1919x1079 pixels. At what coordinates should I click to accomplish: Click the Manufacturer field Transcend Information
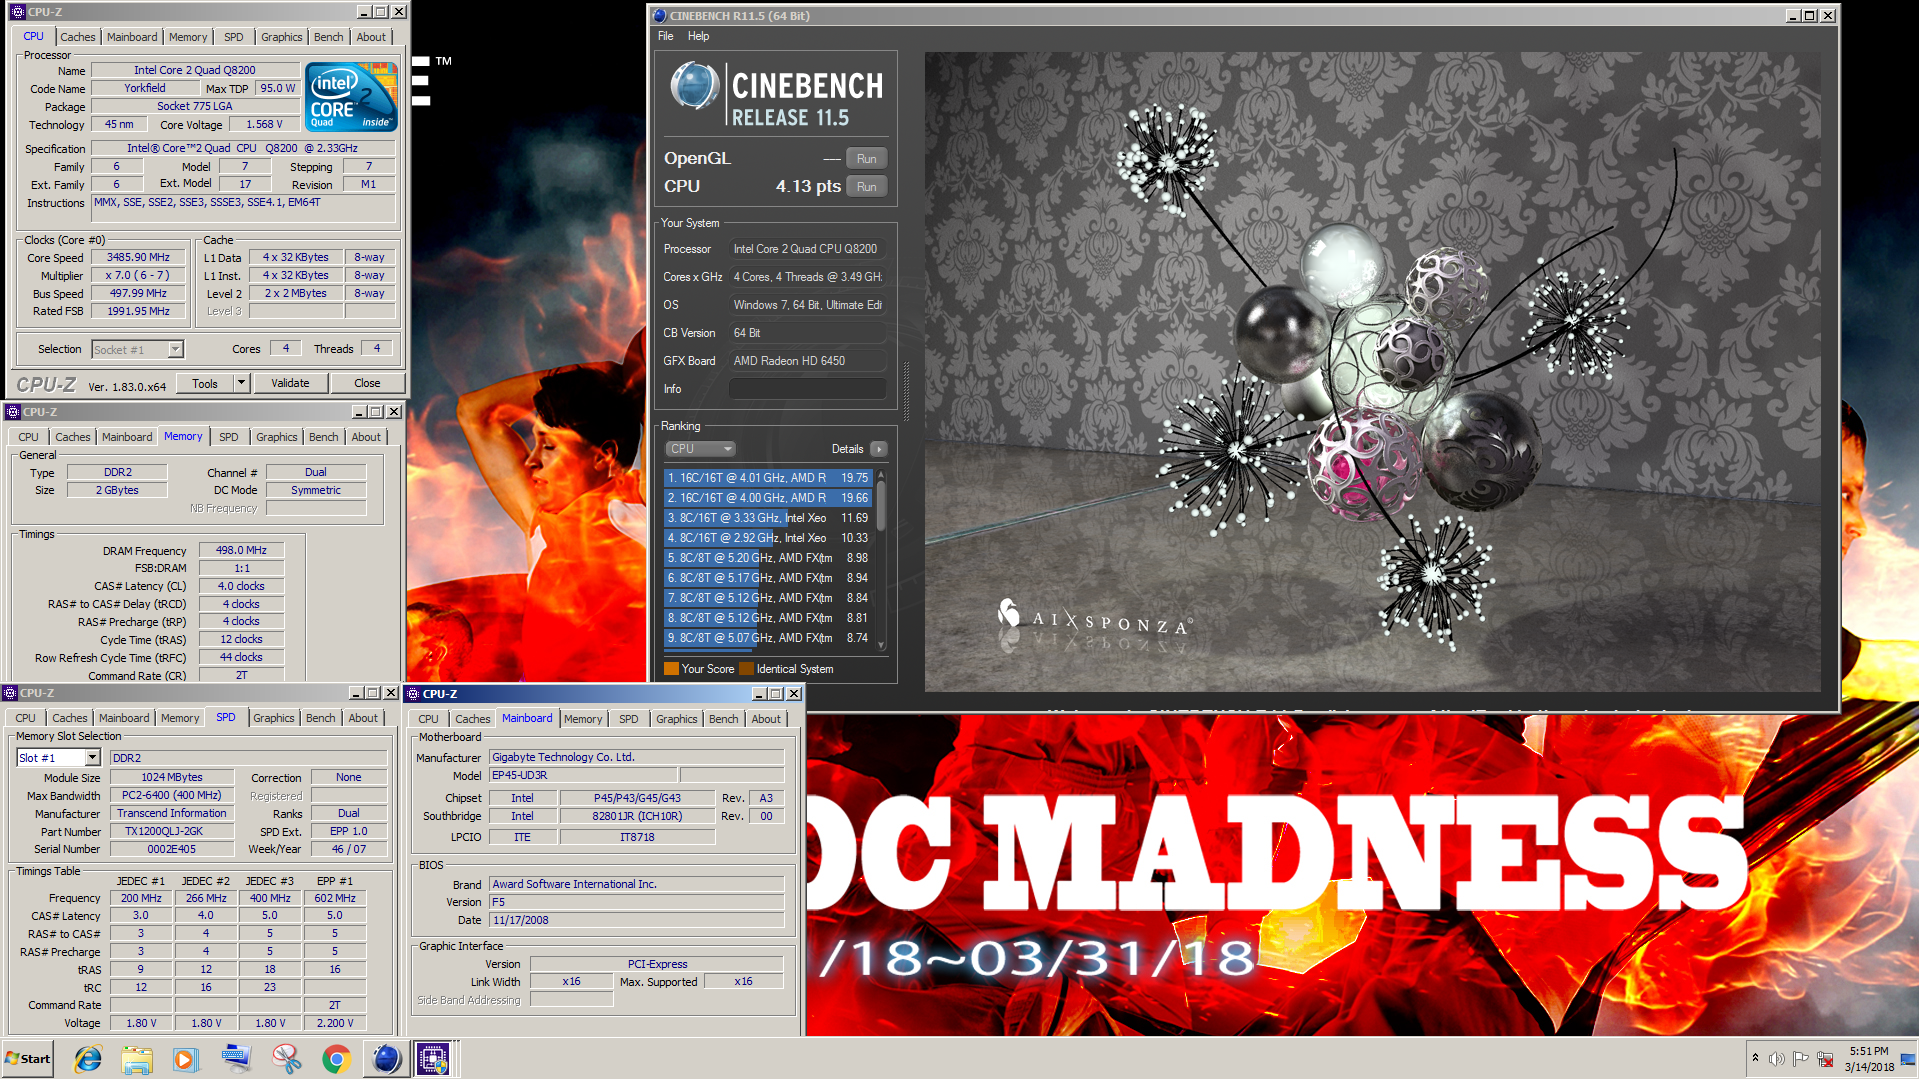click(172, 813)
